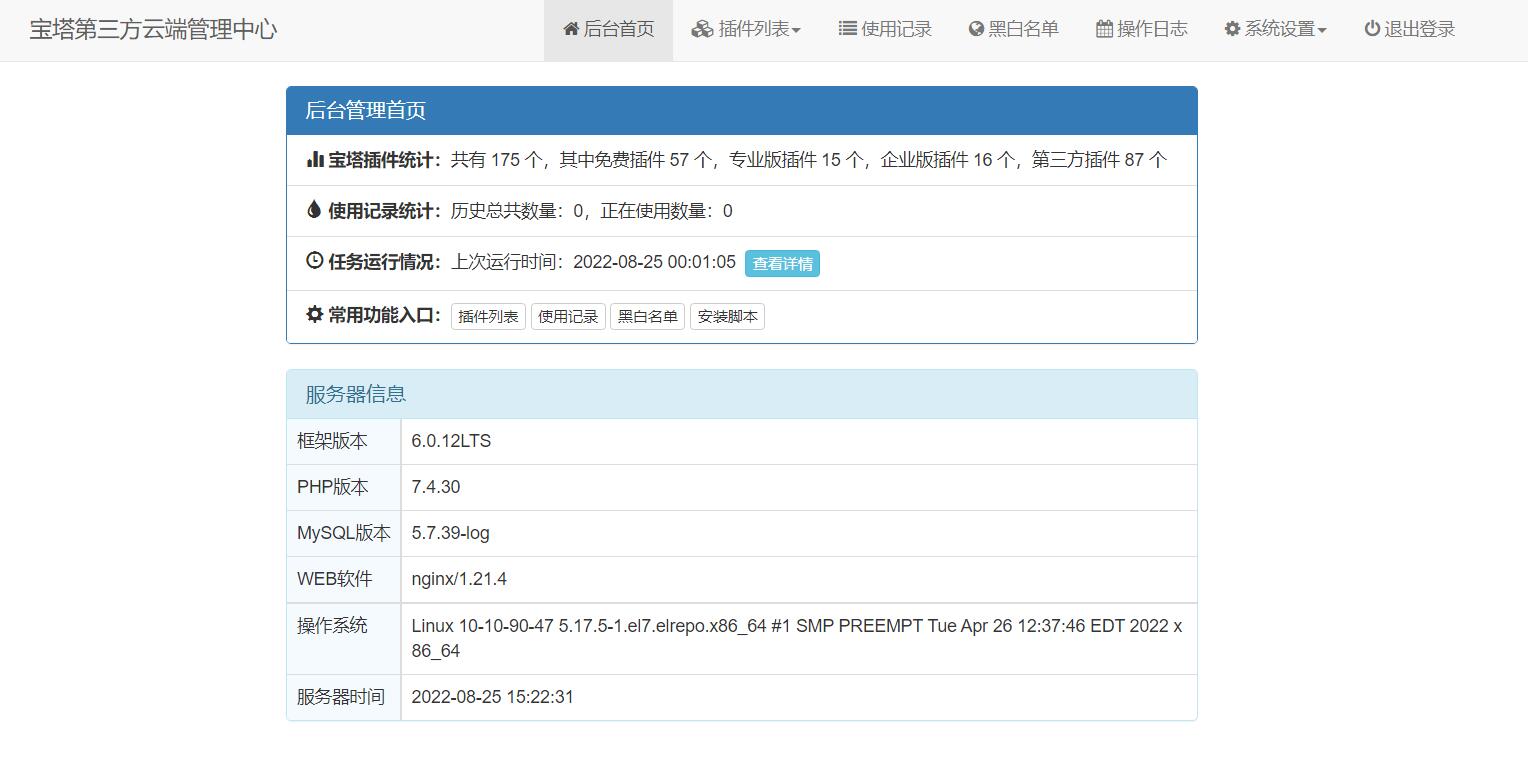
Task: Expand the 系统设置 dropdown caret
Action: [1322, 31]
